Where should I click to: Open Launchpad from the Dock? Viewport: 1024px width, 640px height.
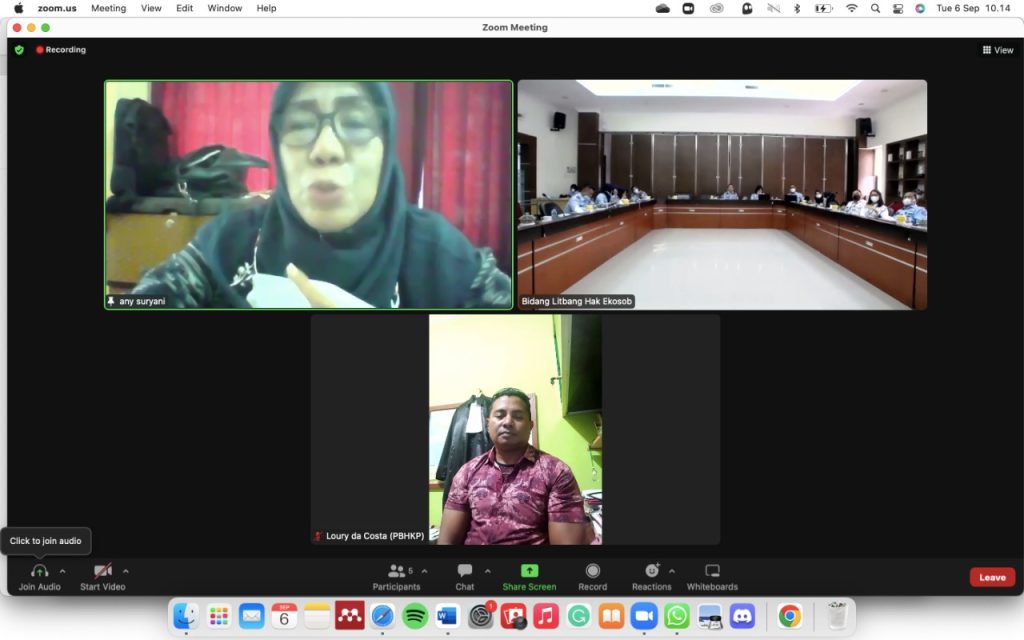tap(219, 616)
